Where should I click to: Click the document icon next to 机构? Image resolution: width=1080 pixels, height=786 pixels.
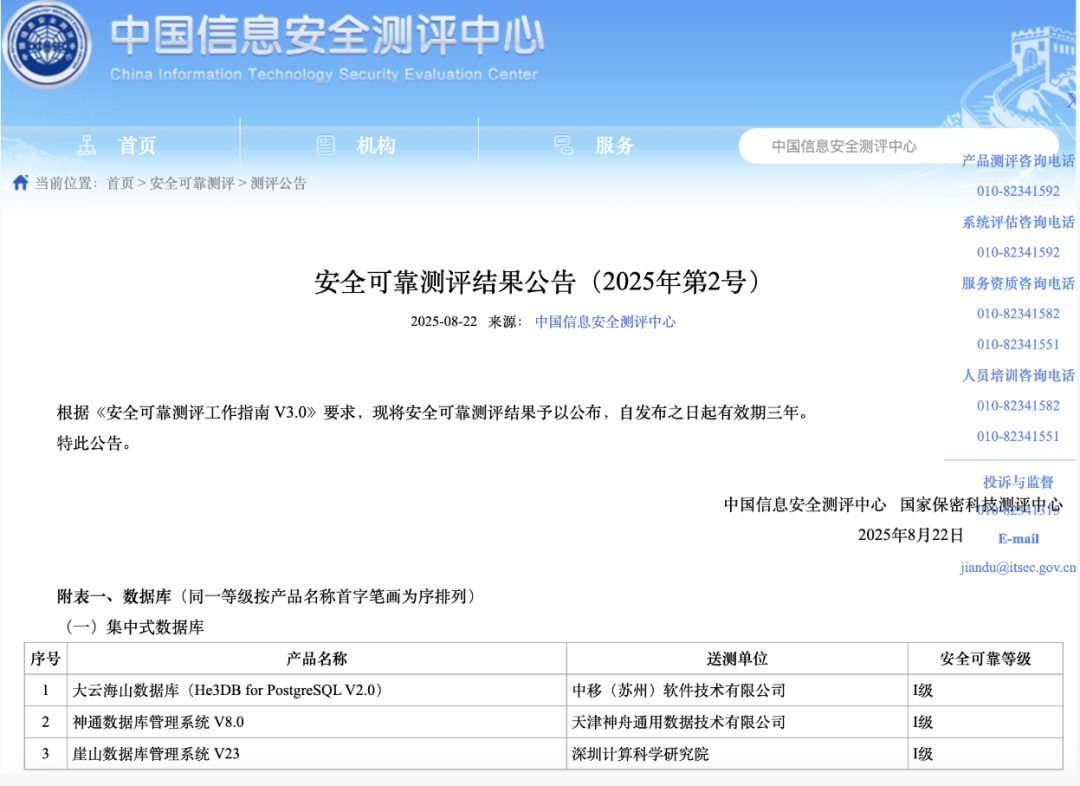(326, 145)
